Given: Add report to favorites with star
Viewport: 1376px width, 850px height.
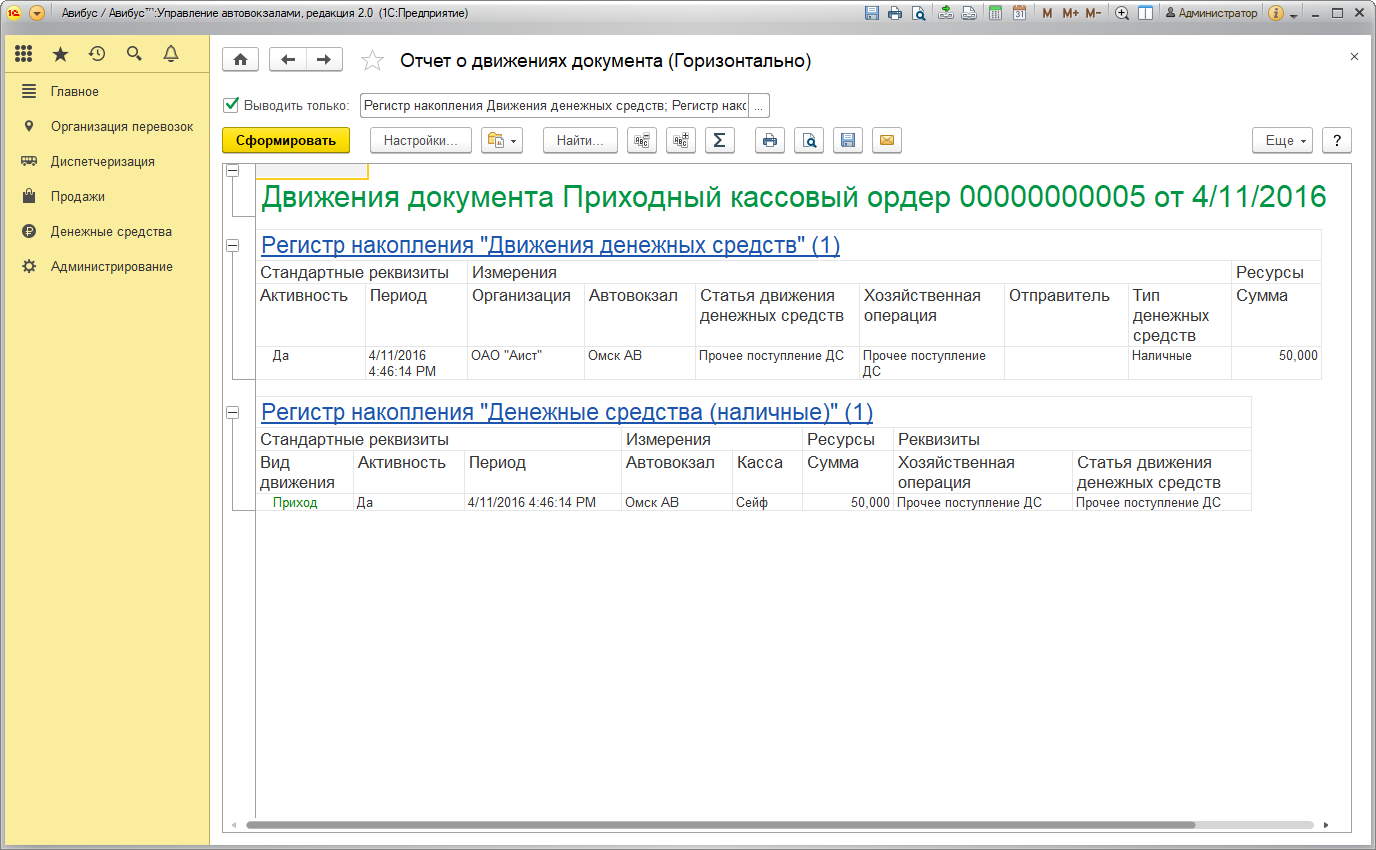Looking at the screenshot, I should tap(372, 62).
